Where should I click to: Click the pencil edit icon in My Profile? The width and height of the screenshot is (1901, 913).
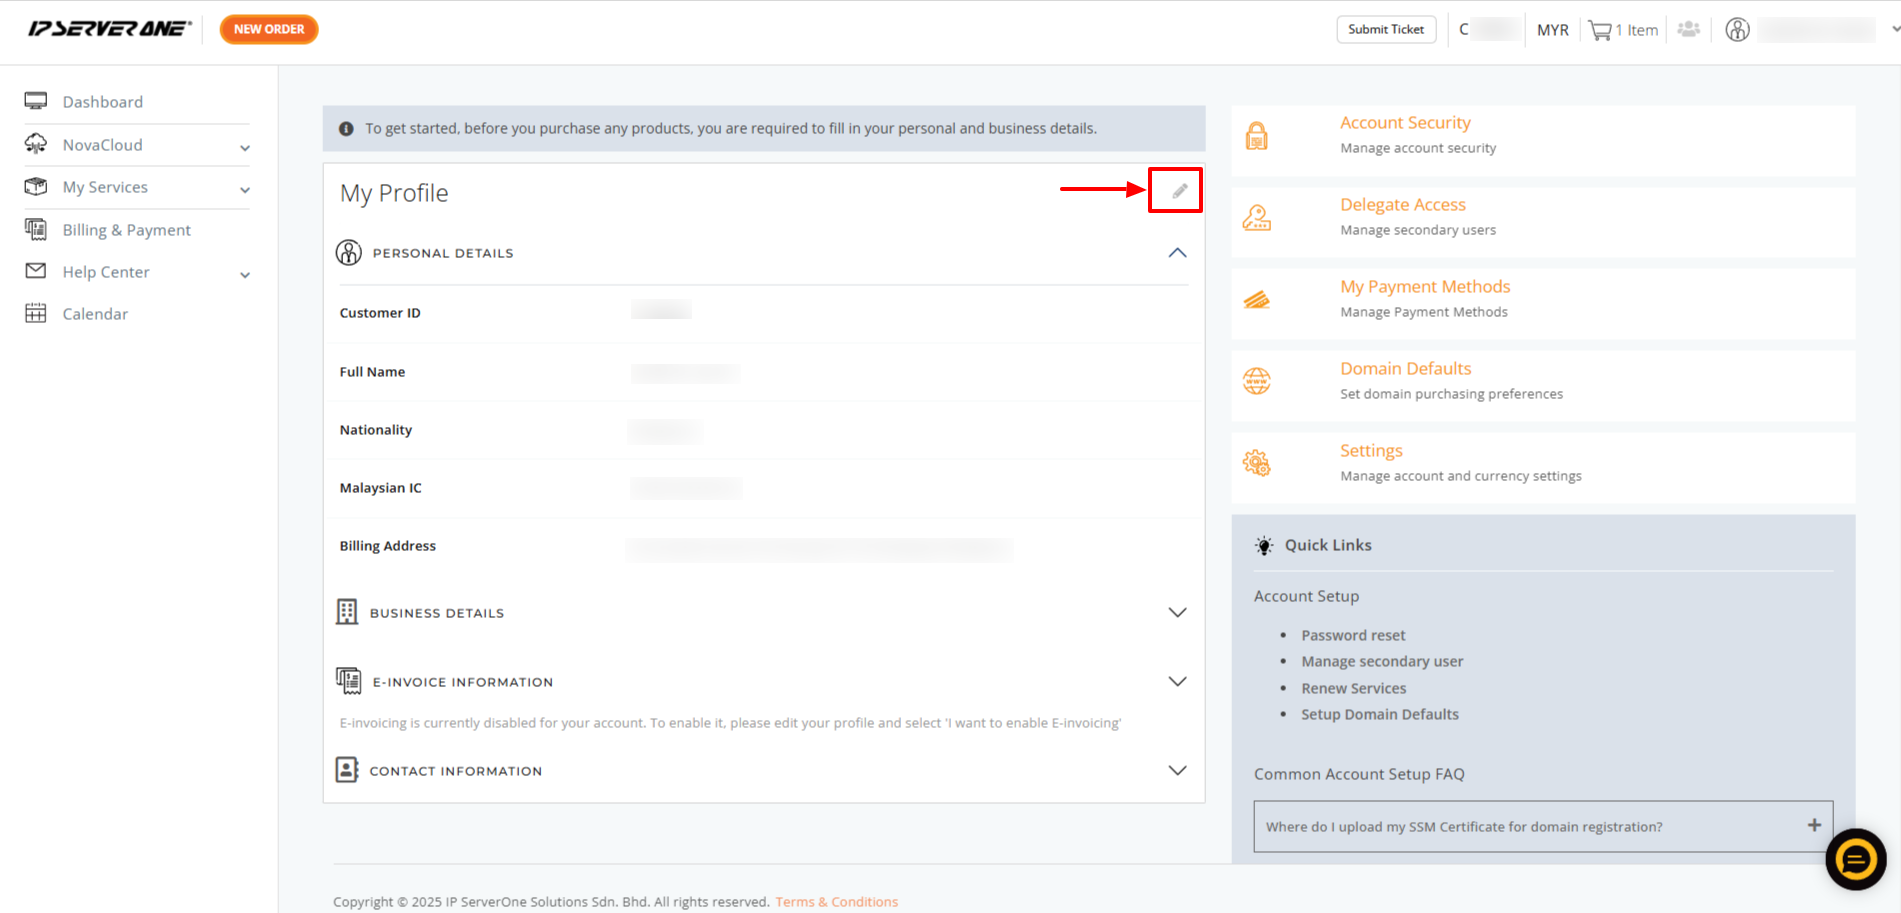(x=1180, y=191)
